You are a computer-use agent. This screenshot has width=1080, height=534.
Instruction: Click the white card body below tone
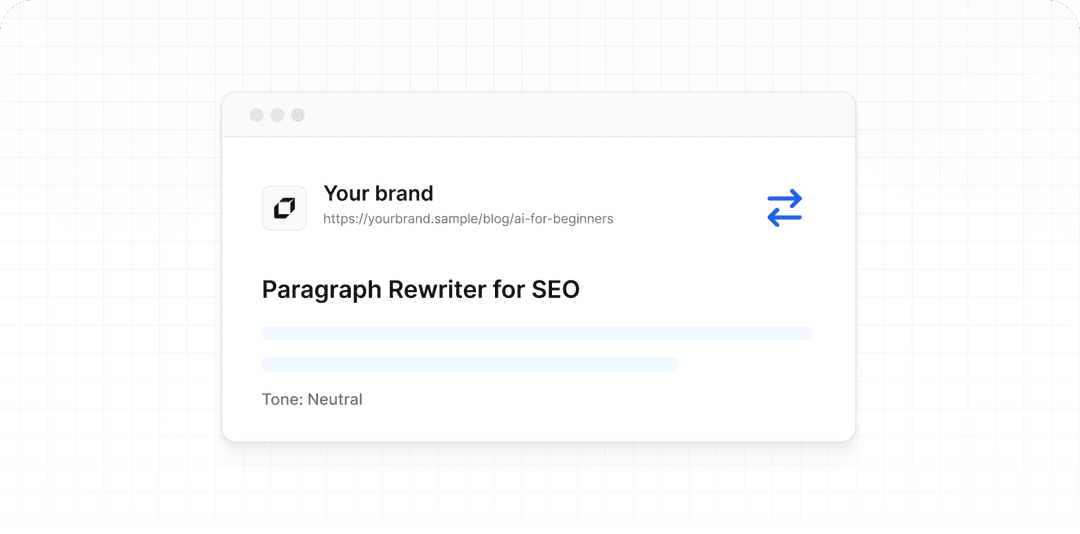600,422
